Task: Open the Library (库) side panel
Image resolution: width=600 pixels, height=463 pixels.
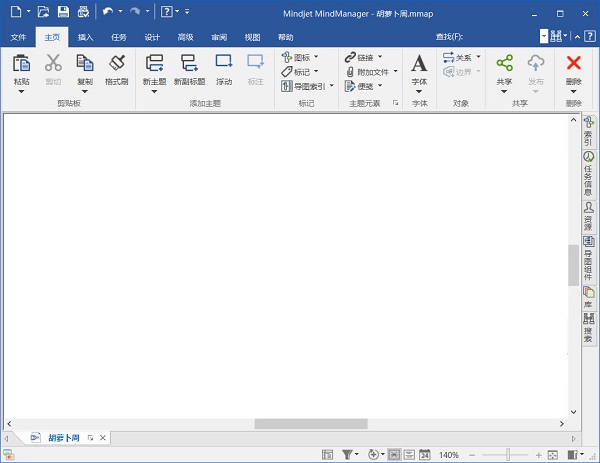Action: tap(588, 297)
